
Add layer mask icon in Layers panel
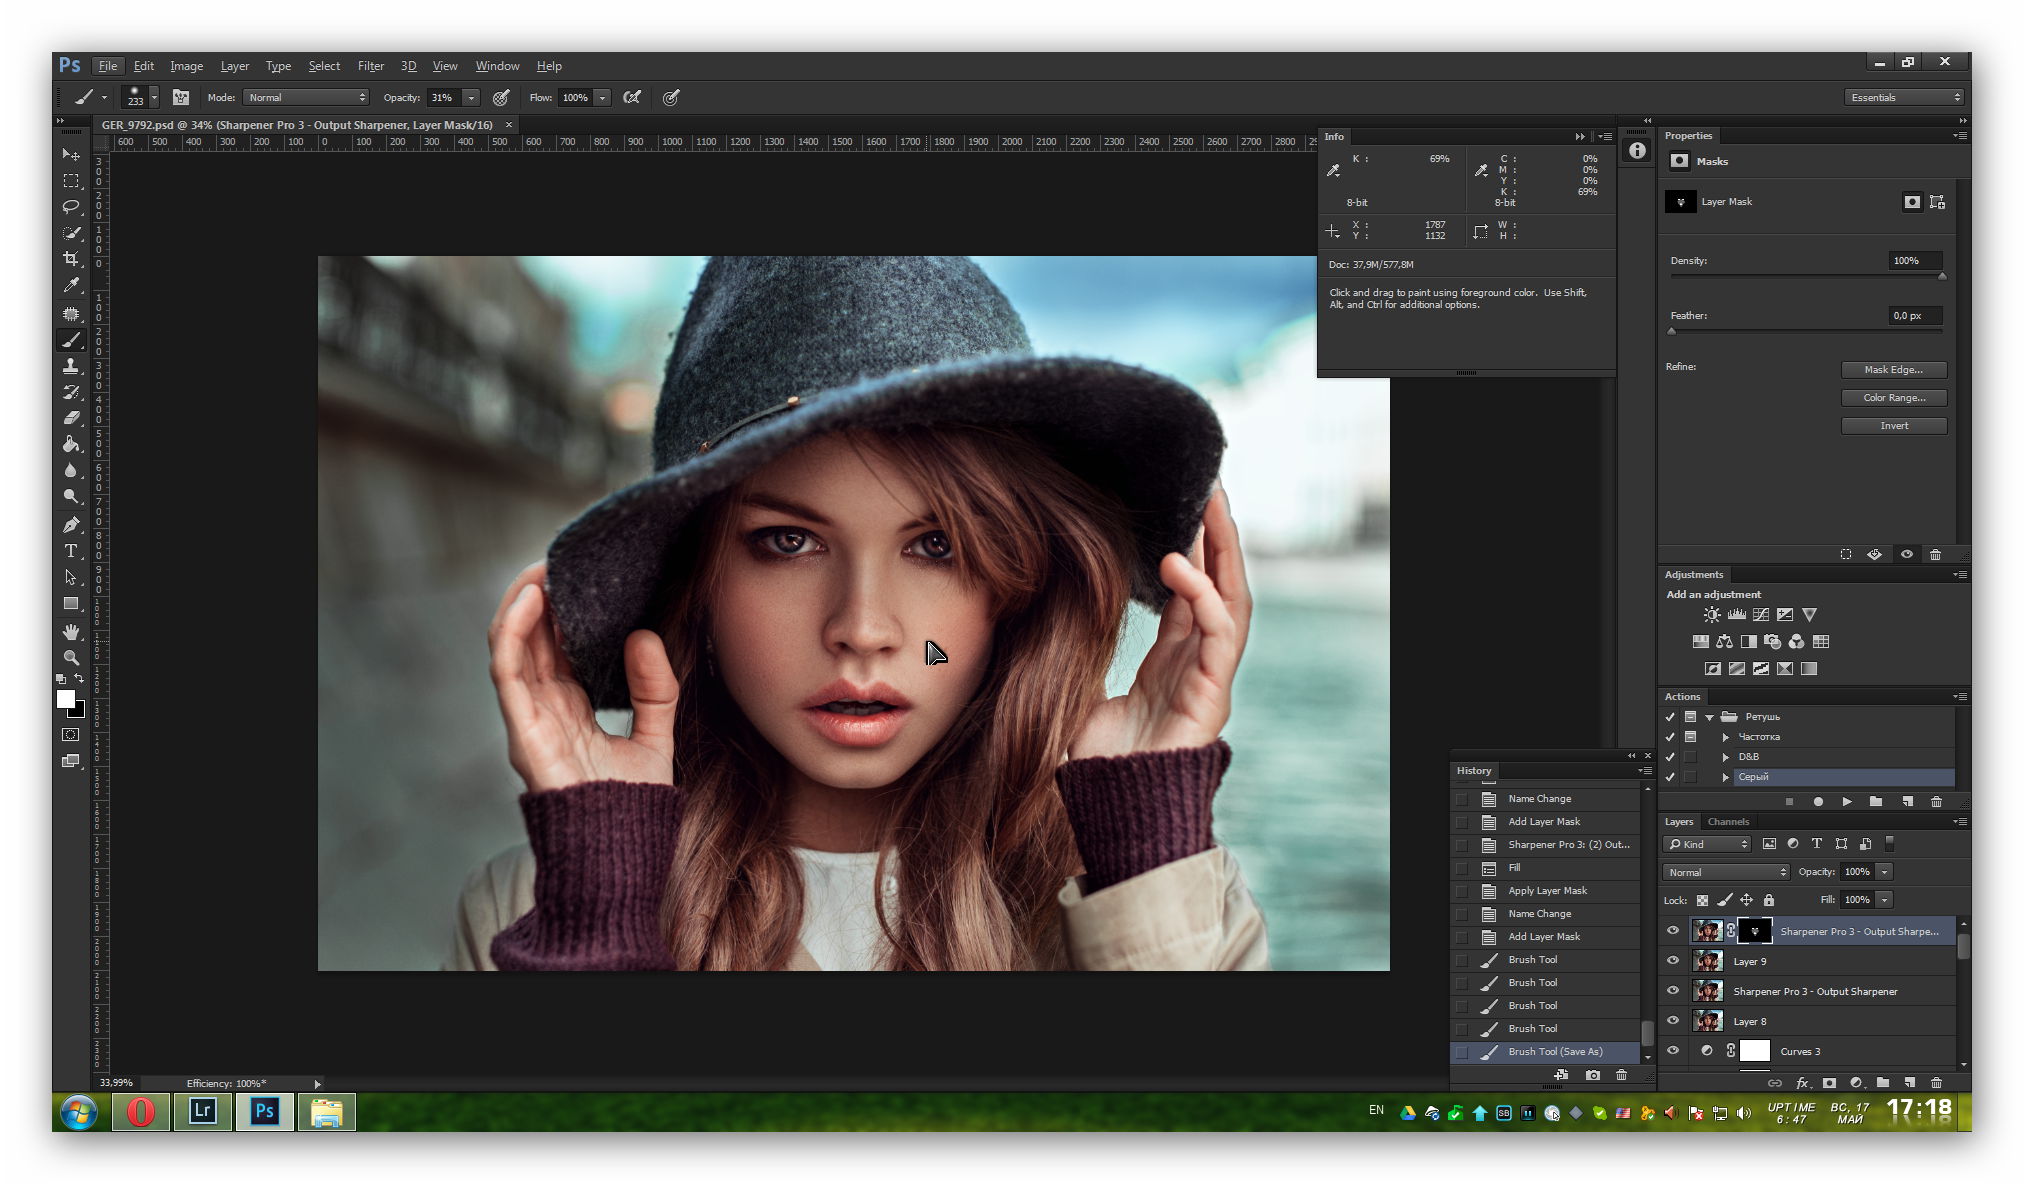1829,1082
